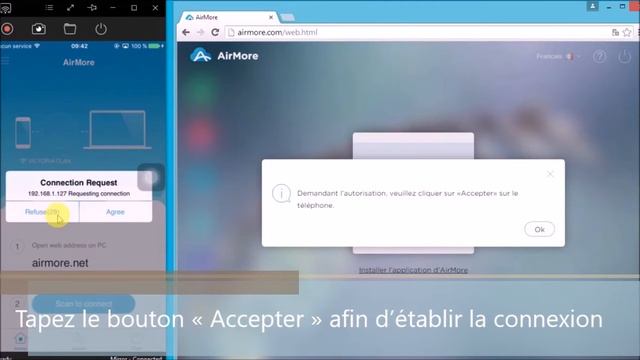Click the airmore.net address text on phone
Viewport: 640px width, 360px height.
point(60,263)
